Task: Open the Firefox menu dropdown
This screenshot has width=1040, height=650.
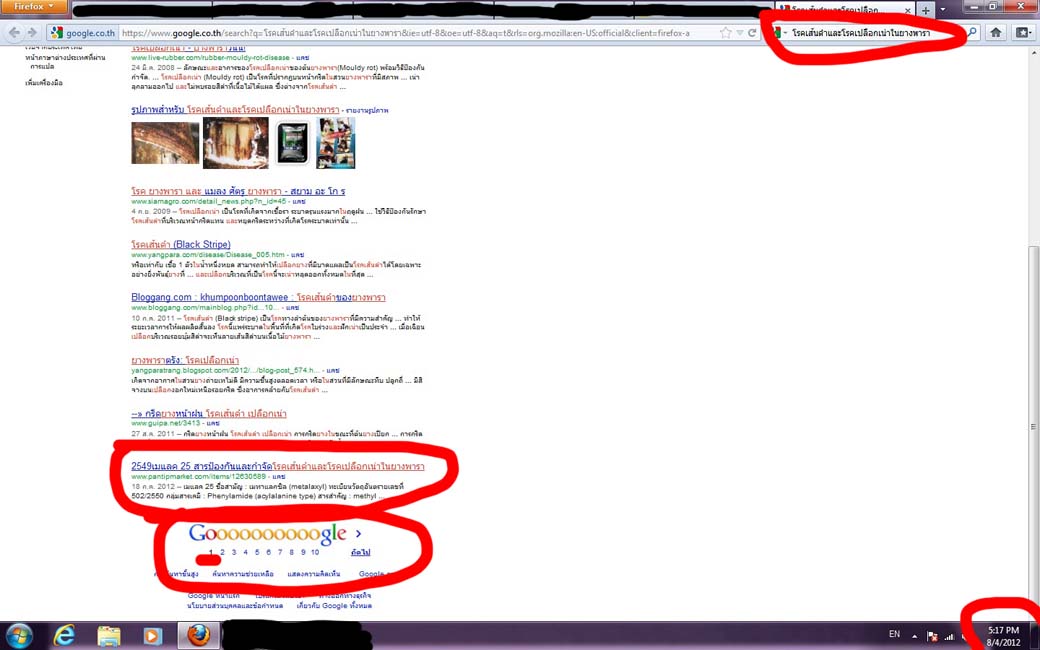Action: coord(36,7)
